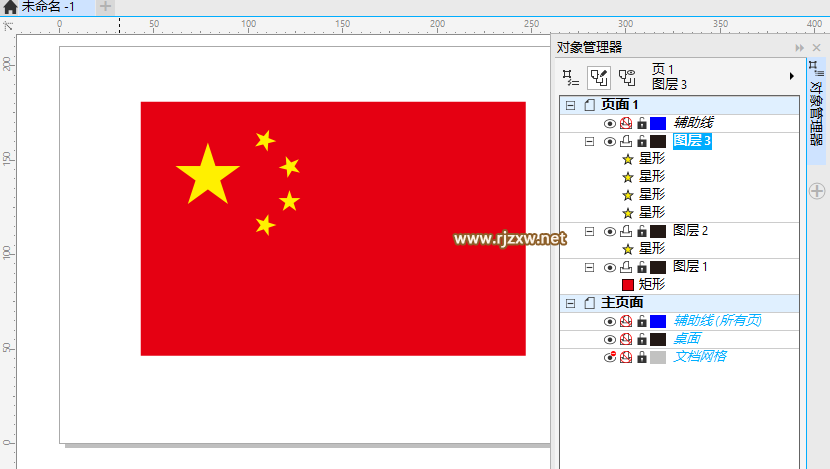Screen dimensions: 830x469
Task: Select the 辅助线(所有页) master layer
Action: tap(717, 321)
